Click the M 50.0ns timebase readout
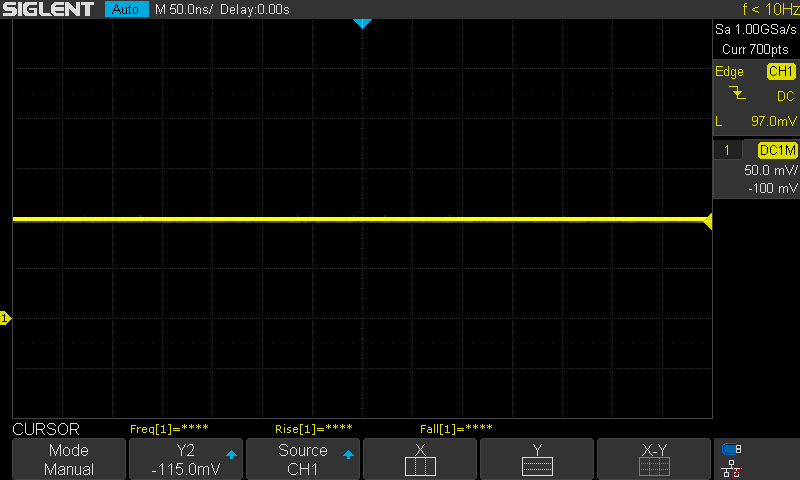 (184, 9)
